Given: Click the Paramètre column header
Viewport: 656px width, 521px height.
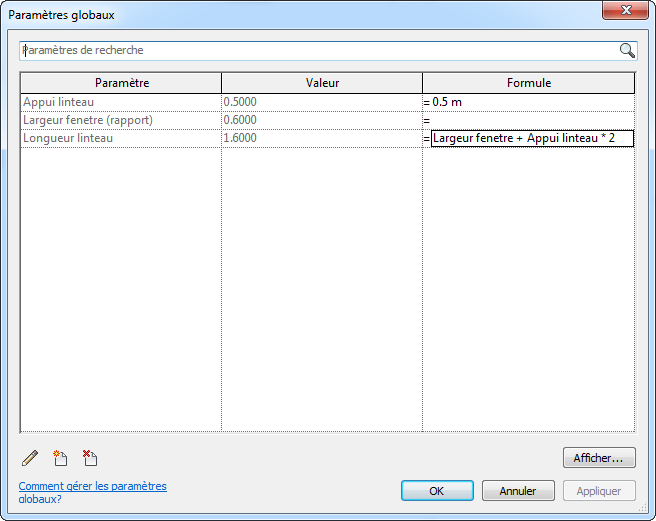Looking at the screenshot, I should point(121,83).
